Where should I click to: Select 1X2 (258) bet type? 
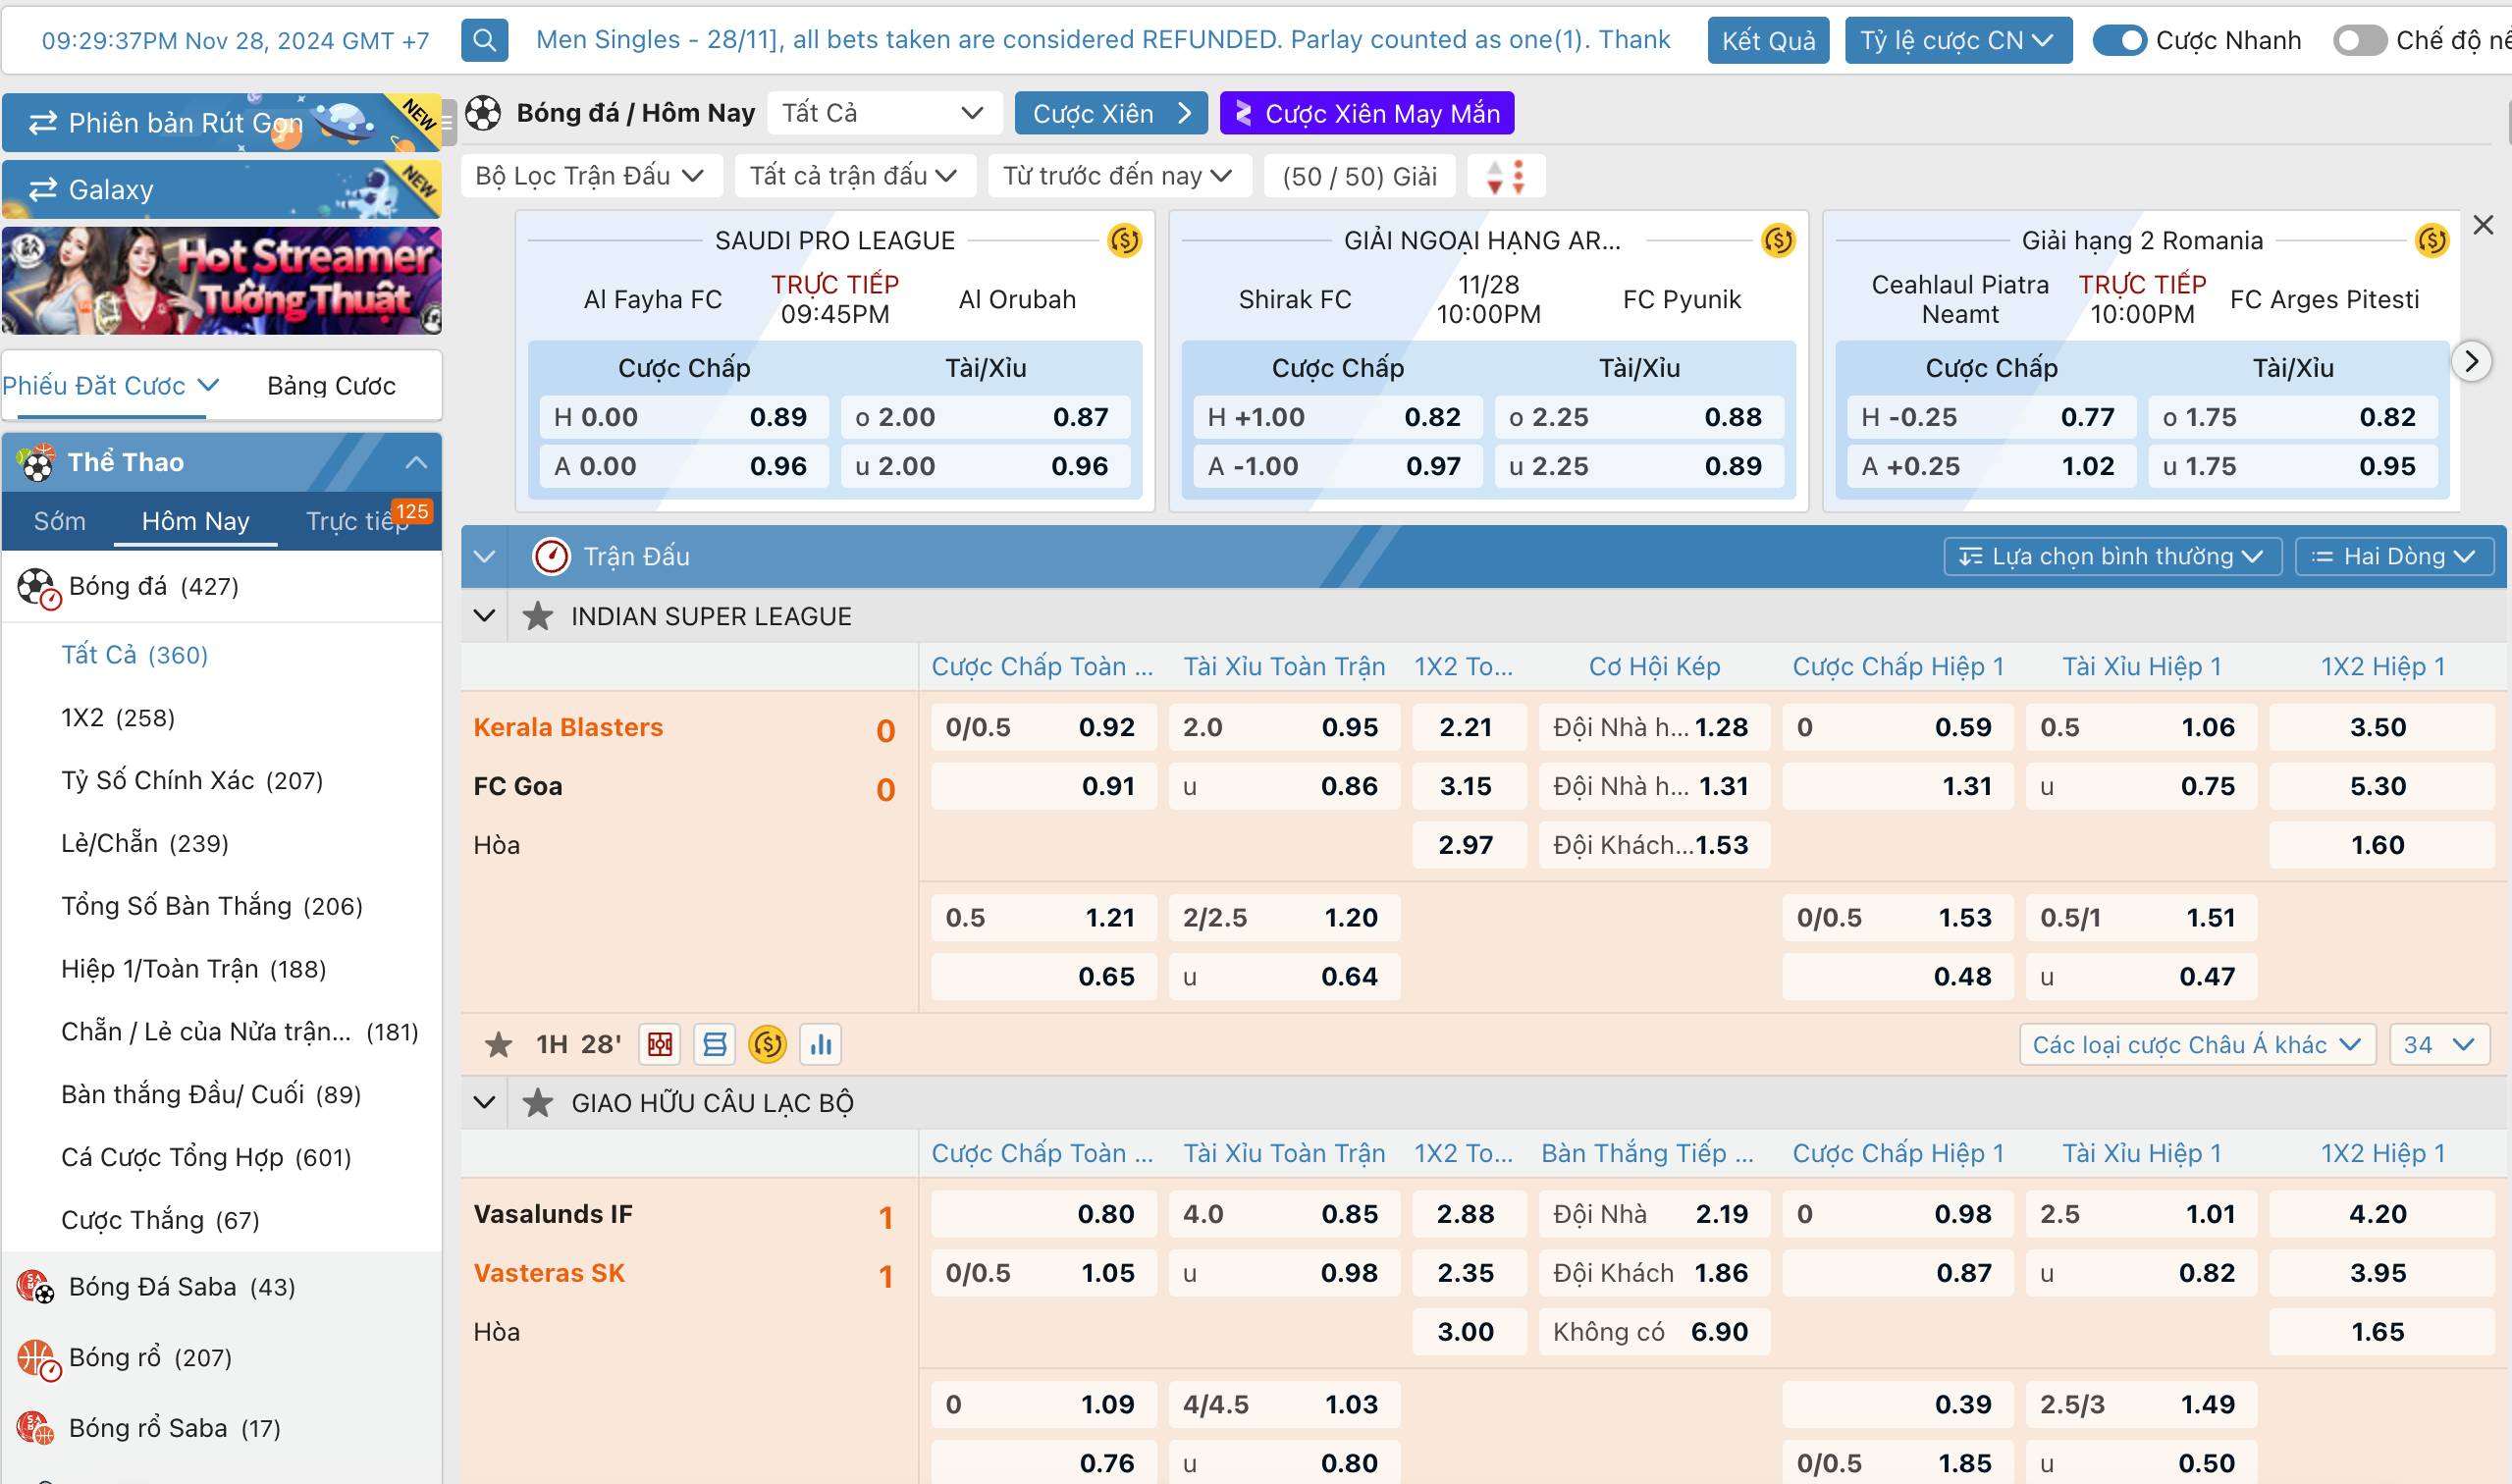[118, 718]
